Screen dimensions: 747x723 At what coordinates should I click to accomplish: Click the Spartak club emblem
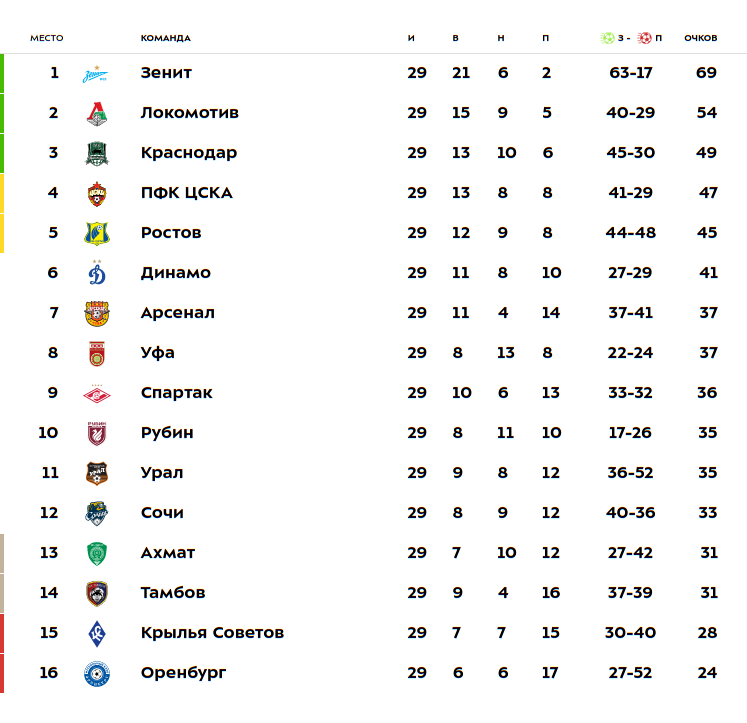(x=96, y=393)
